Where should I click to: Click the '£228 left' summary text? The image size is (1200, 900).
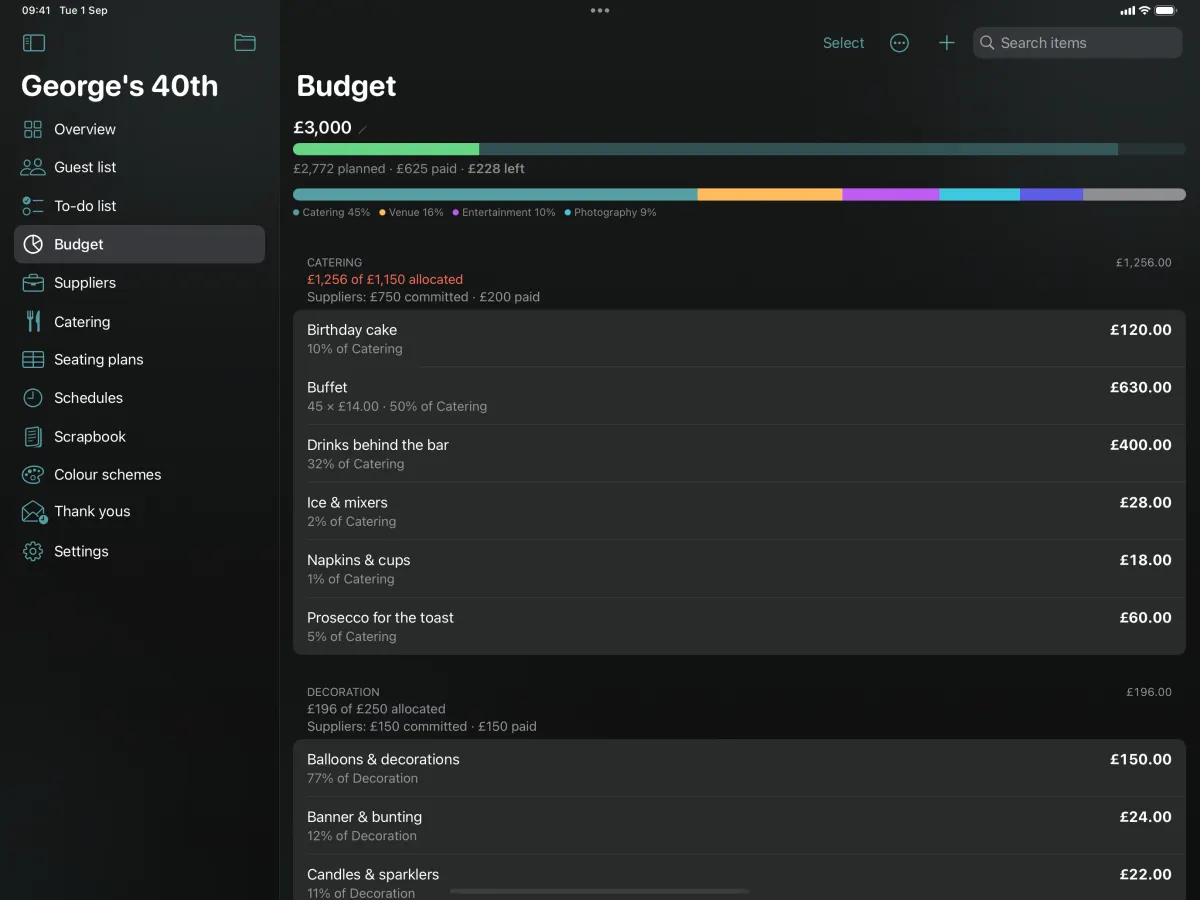496,169
